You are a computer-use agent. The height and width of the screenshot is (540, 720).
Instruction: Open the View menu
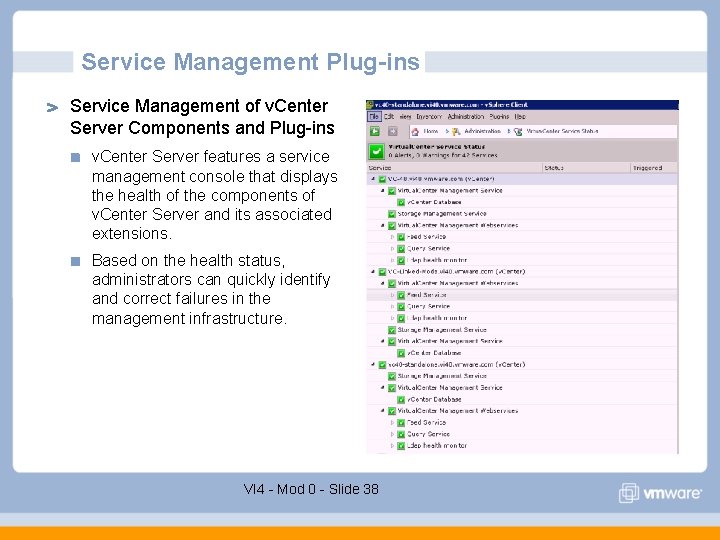click(405, 117)
